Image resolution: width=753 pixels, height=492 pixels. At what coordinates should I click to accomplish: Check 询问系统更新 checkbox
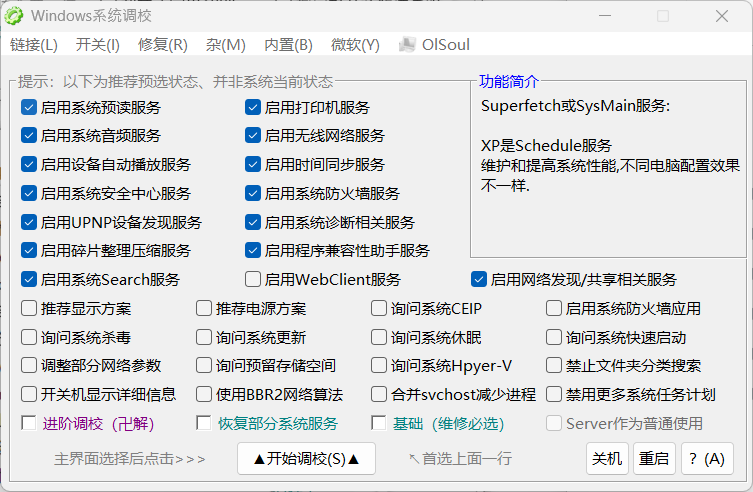point(204,337)
